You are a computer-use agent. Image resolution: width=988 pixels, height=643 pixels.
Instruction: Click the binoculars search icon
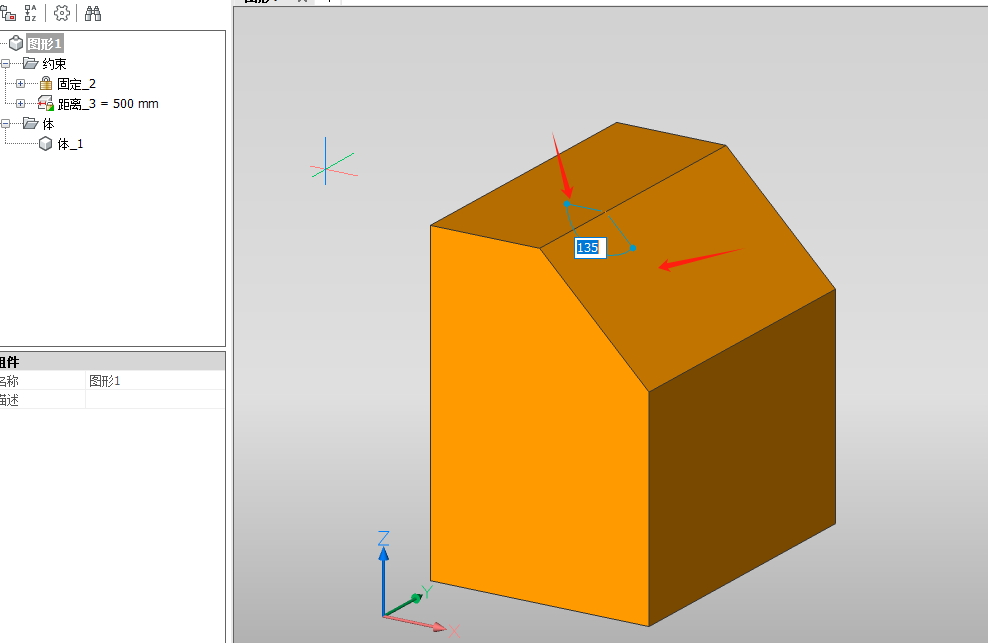(93, 13)
